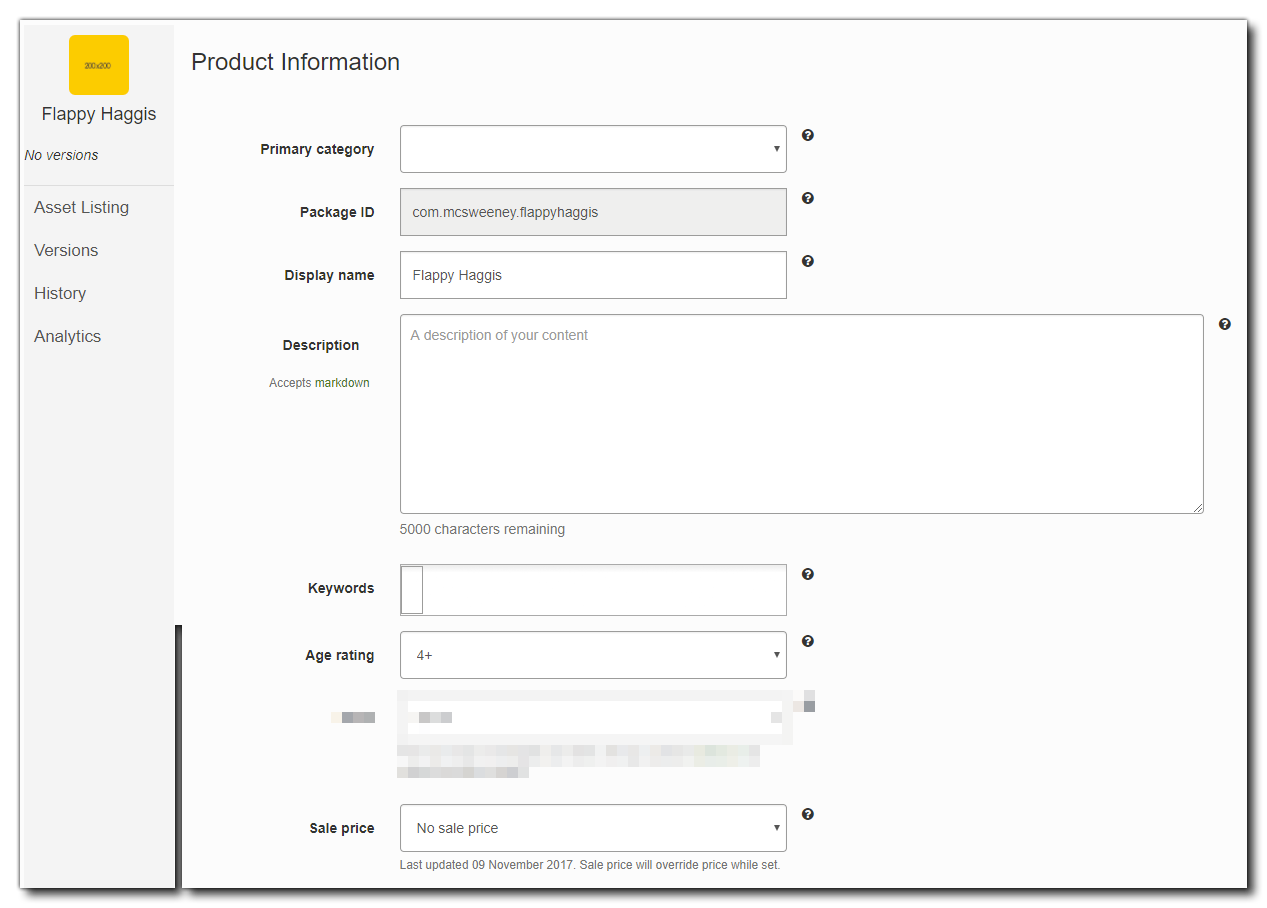Follow the markdown link under Description
This screenshot has height=908, width=1267.
tap(342, 383)
